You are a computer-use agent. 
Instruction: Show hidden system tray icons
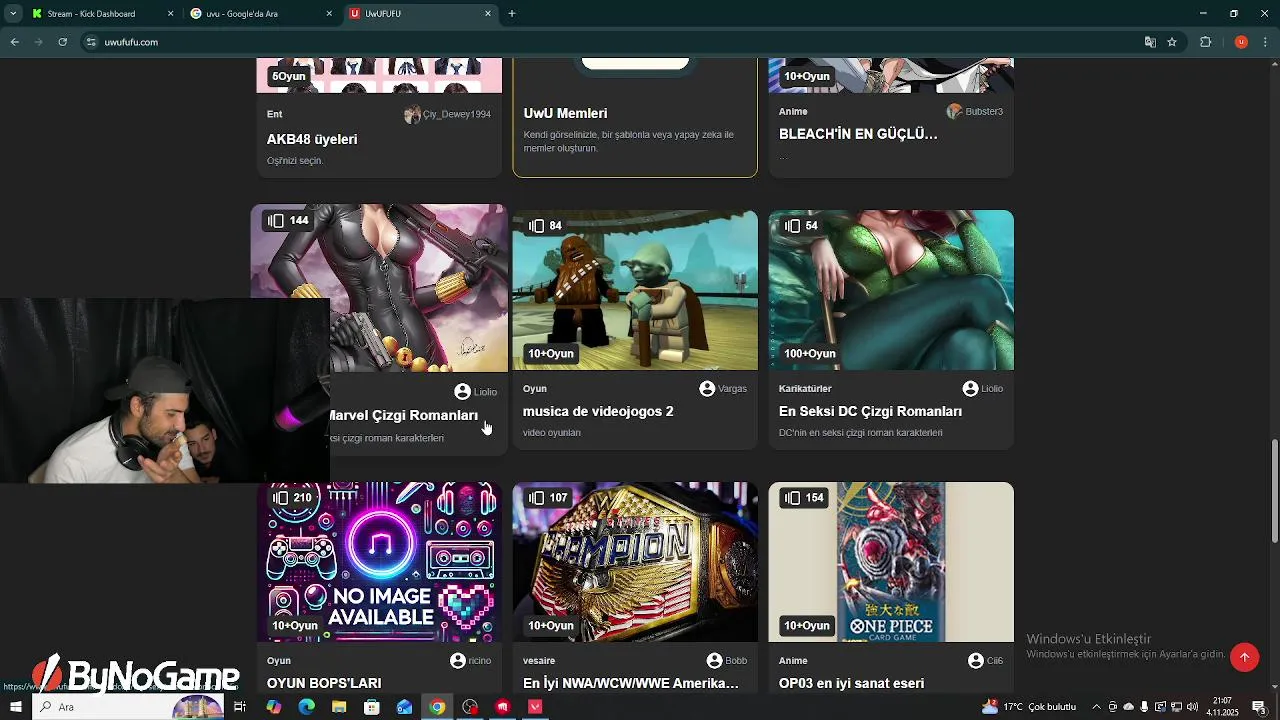click(x=1097, y=707)
